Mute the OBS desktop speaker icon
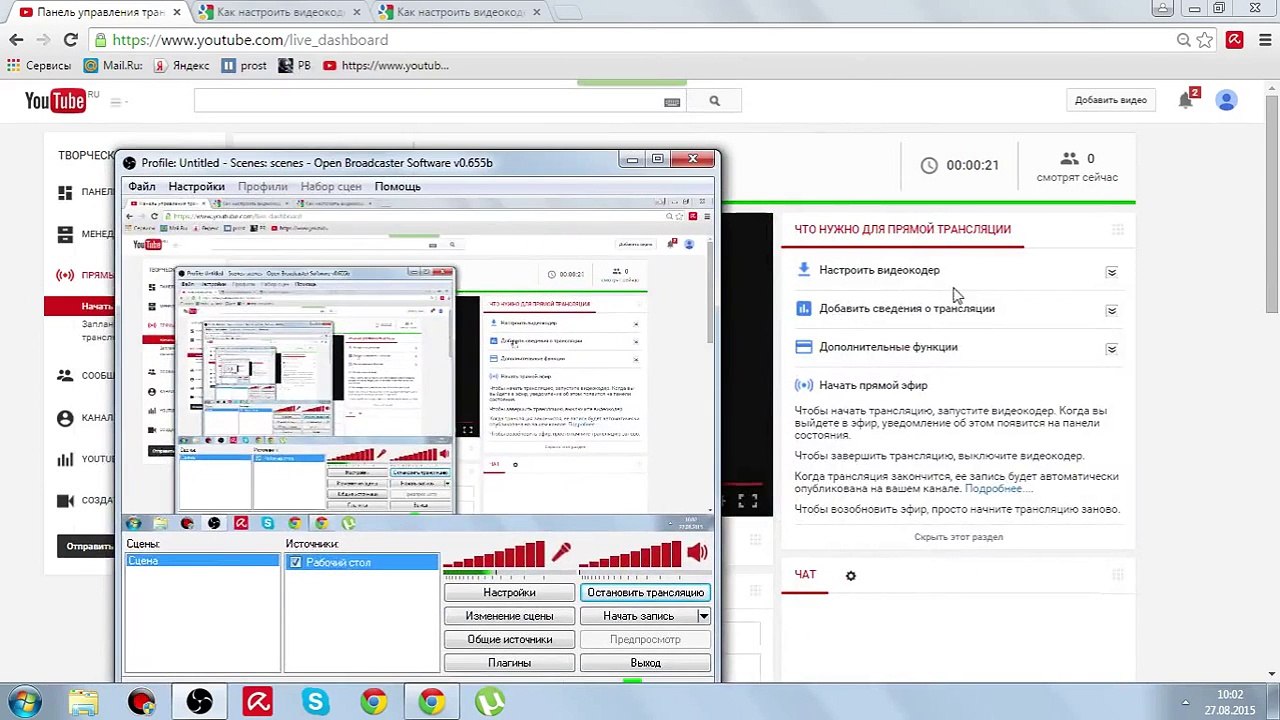This screenshot has height=720, width=1280. (x=697, y=552)
